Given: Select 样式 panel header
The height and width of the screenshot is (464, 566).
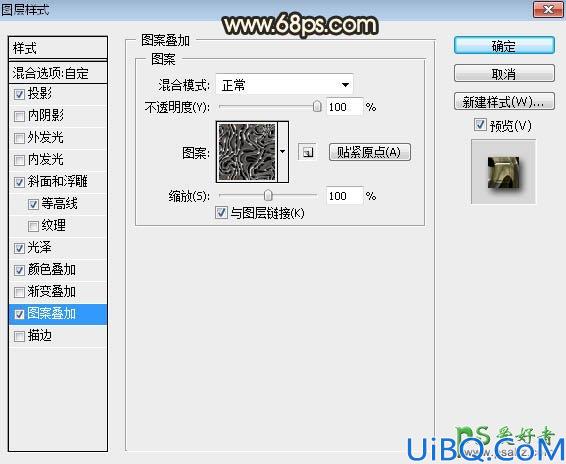Looking at the screenshot, I should 58,48.
